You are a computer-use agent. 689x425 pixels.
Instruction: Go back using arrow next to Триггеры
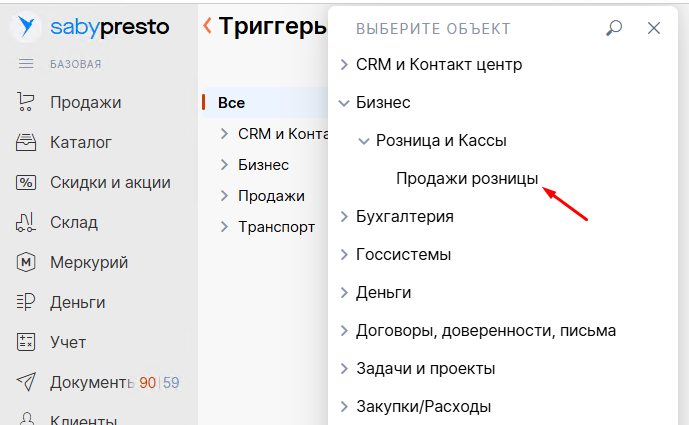pos(207,25)
